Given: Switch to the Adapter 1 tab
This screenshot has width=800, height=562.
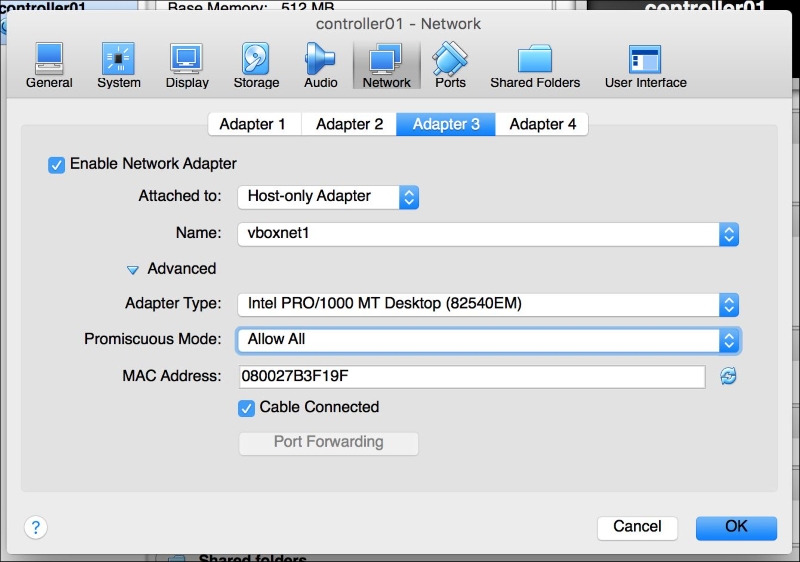Looking at the screenshot, I should 254,124.
